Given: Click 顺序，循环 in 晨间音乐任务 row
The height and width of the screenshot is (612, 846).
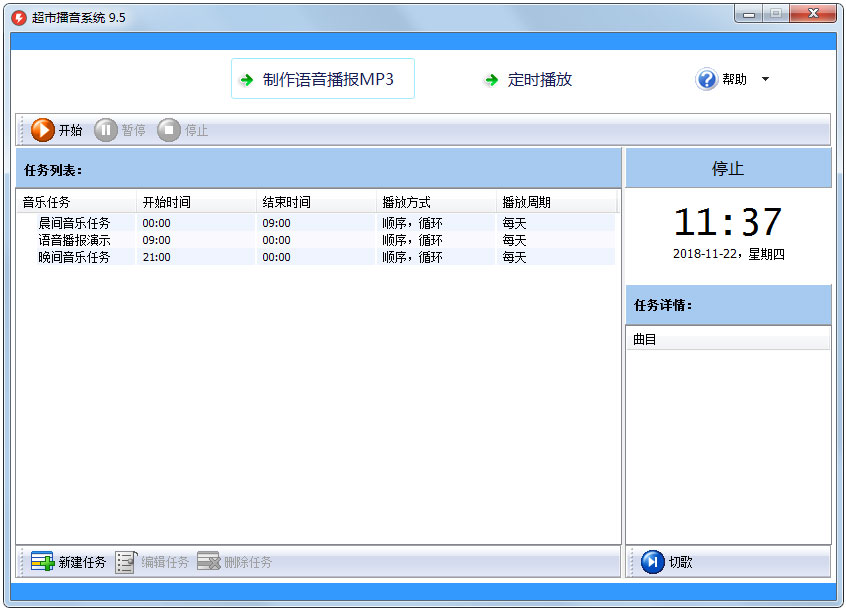Looking at the screenshot, I should tap(412, 223).
